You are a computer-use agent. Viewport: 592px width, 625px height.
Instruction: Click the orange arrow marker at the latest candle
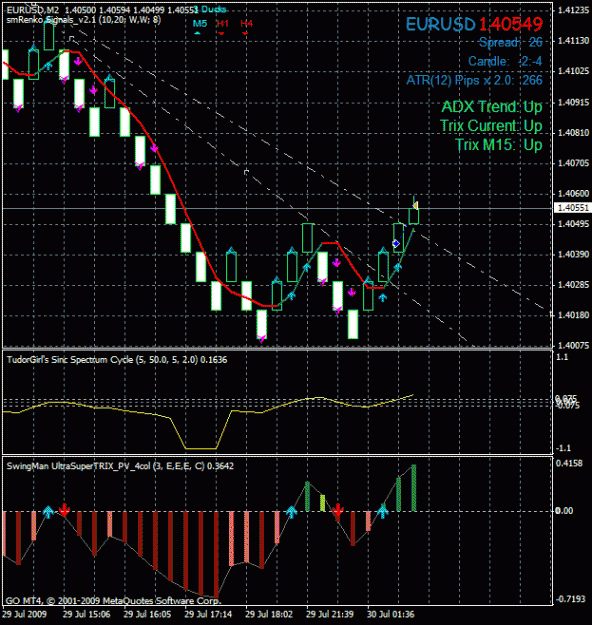[x=415, y=206]
